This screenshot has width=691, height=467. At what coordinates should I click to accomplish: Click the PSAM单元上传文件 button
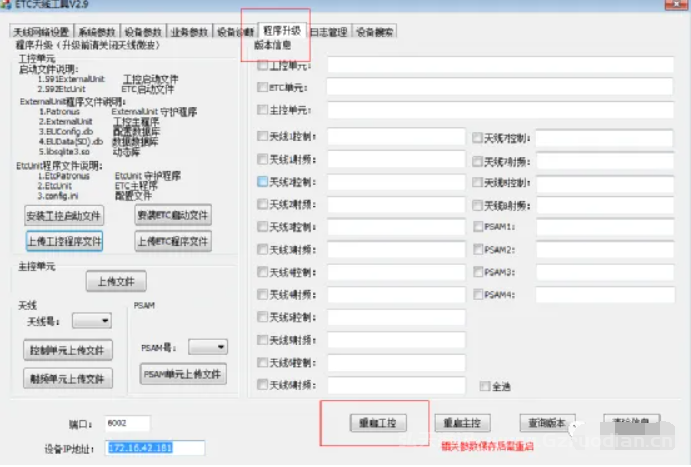point(183,374)
